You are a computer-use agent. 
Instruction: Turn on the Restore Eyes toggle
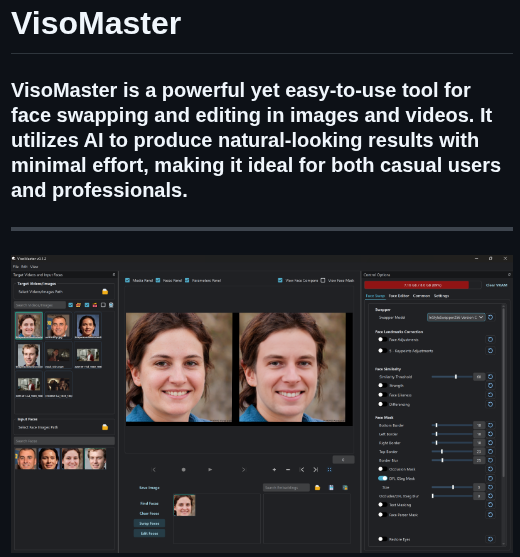click(x=382, y=539)
